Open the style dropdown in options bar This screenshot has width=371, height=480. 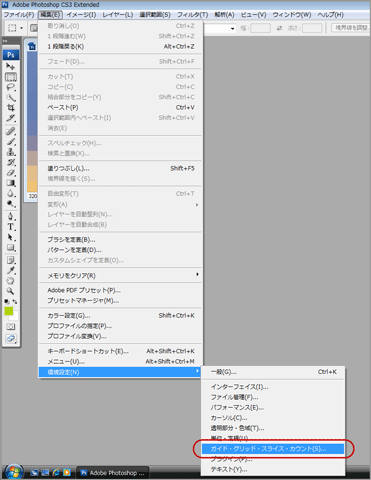(232, 28)
